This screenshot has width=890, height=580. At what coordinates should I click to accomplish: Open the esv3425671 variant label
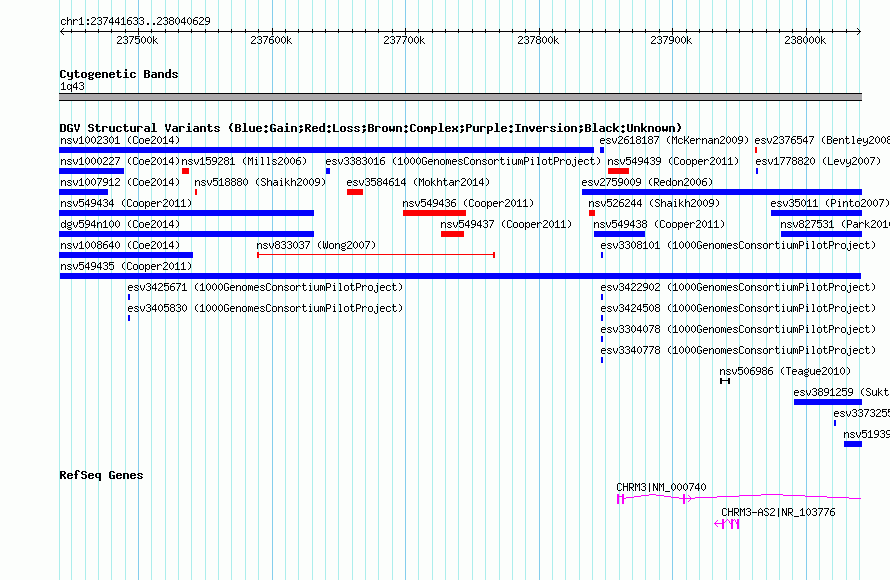click(x=265, y=287)
